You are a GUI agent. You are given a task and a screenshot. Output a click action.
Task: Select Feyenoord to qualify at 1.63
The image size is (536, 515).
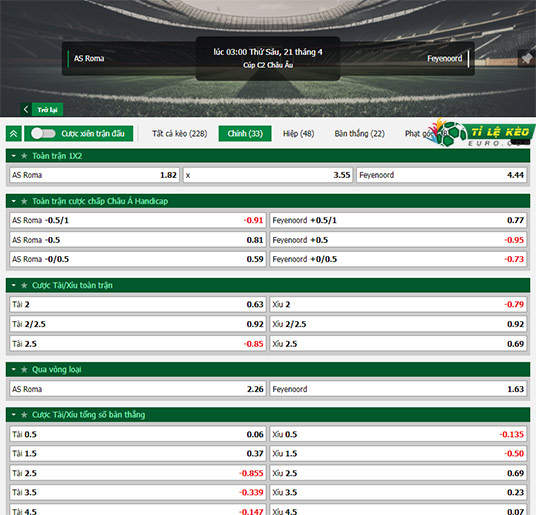pos(398,389)
